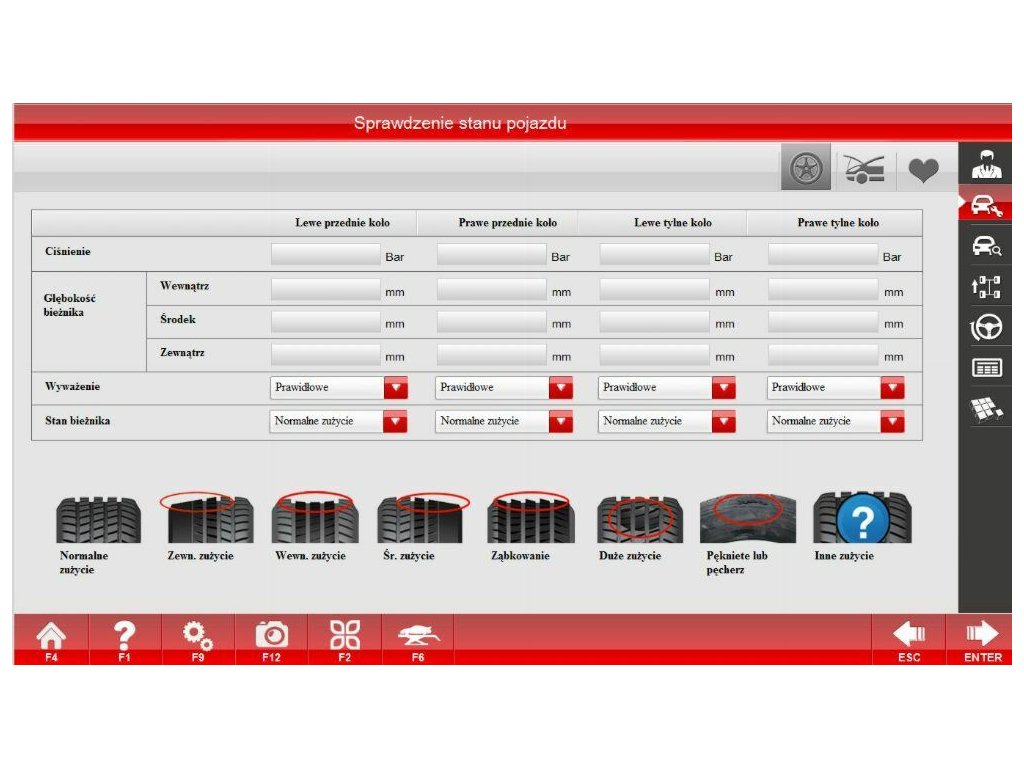Open the wheel and tire check tab

pos(806,167)
